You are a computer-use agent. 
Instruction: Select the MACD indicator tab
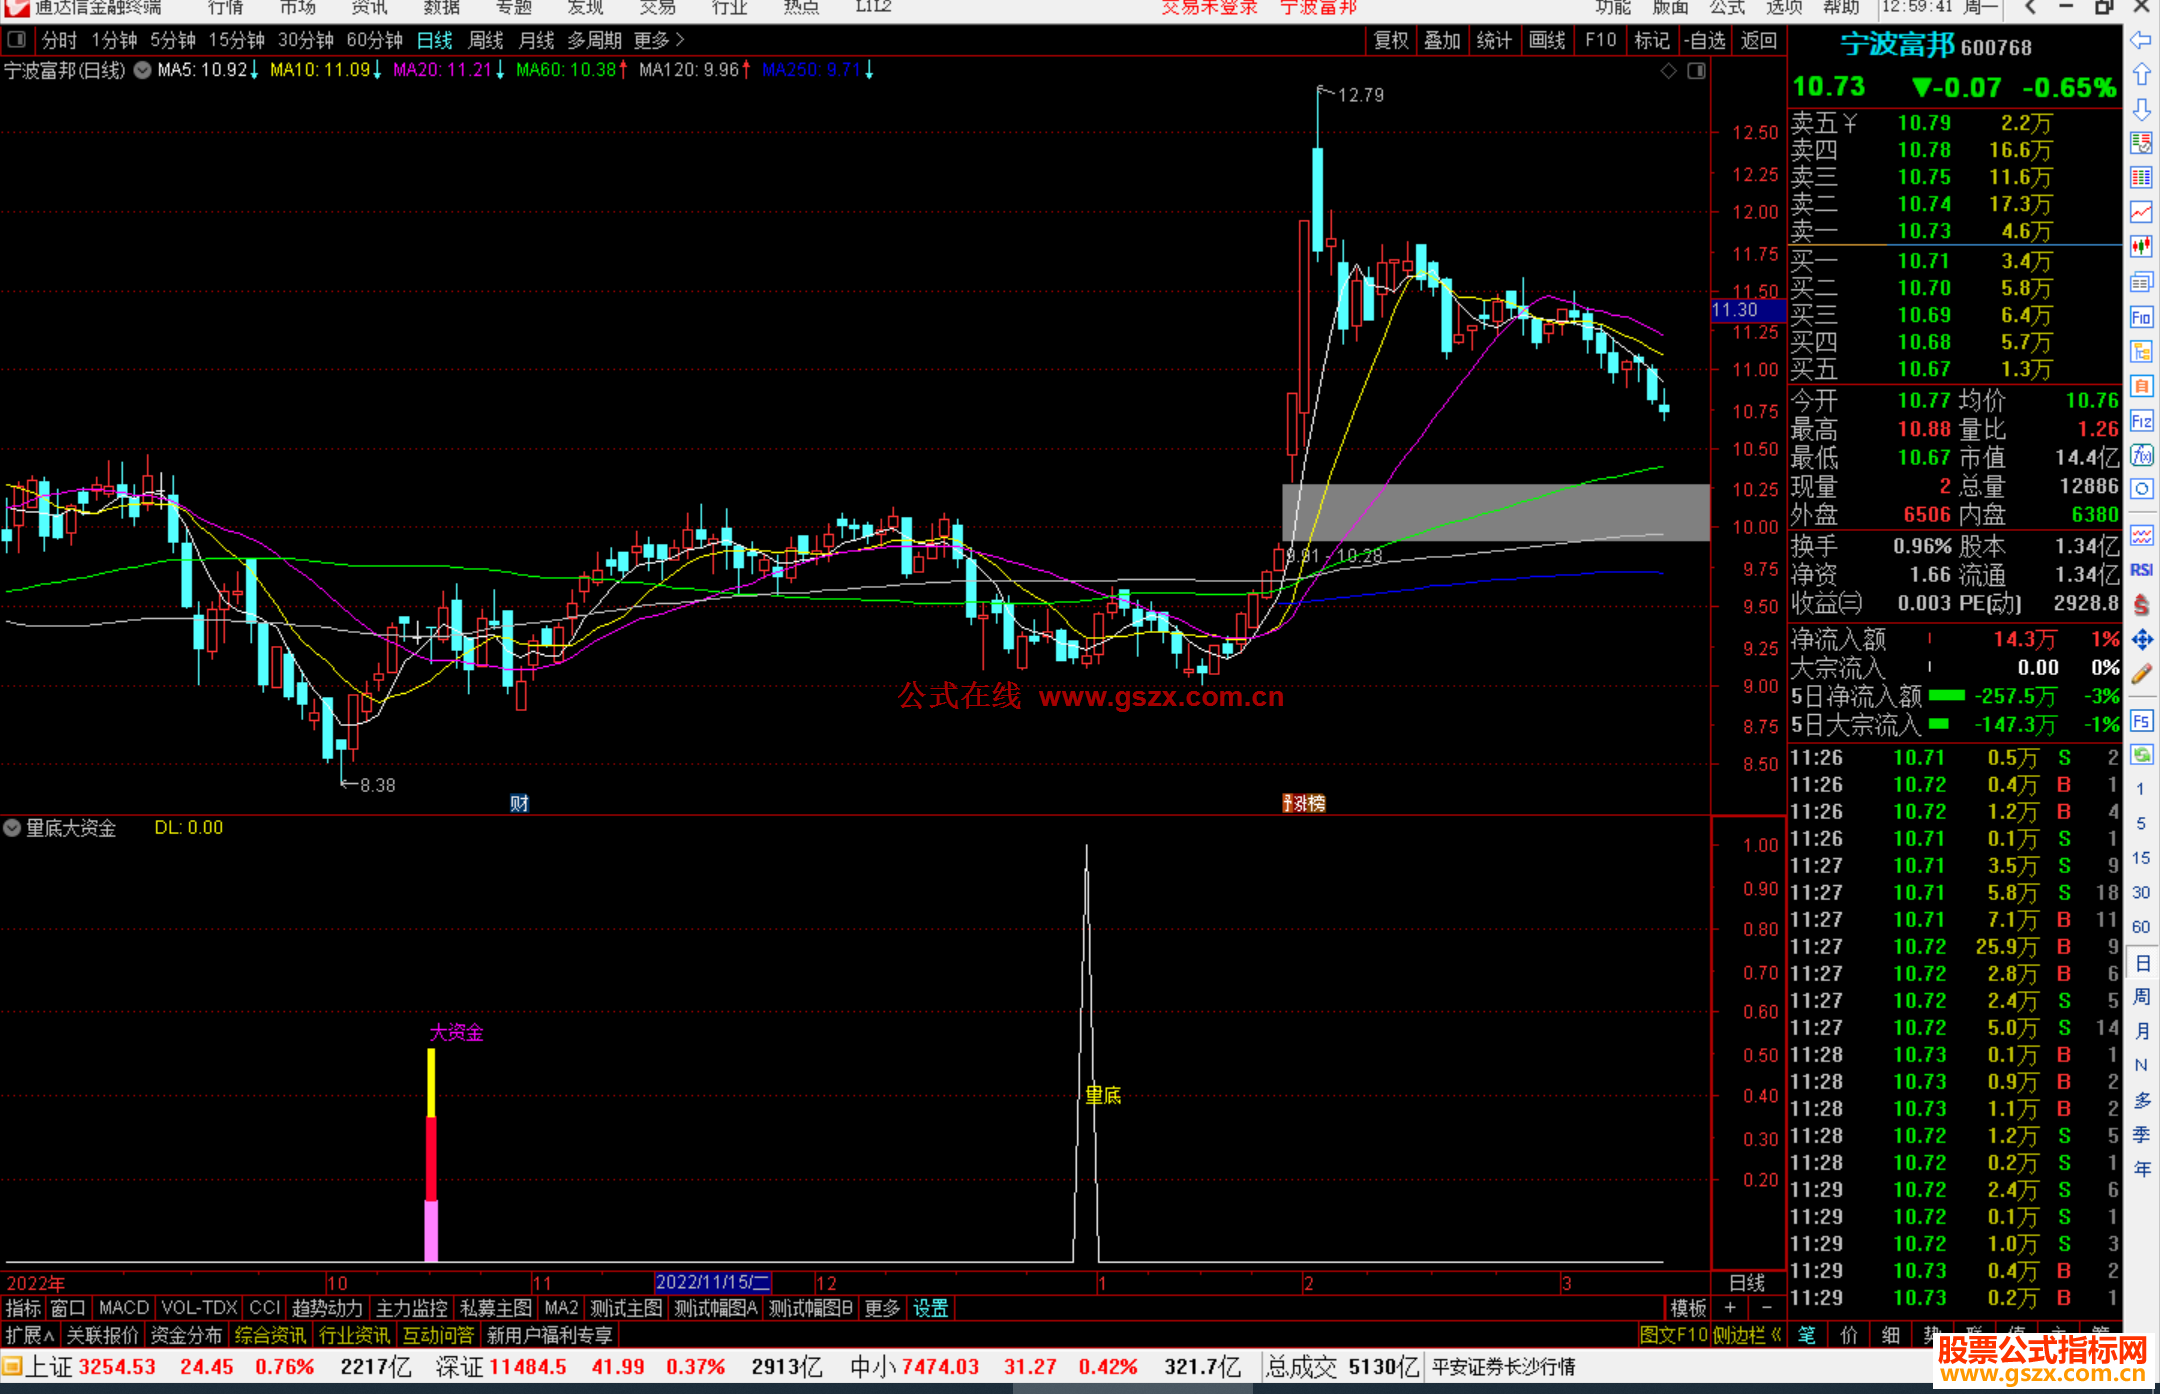pos(123,1308)
